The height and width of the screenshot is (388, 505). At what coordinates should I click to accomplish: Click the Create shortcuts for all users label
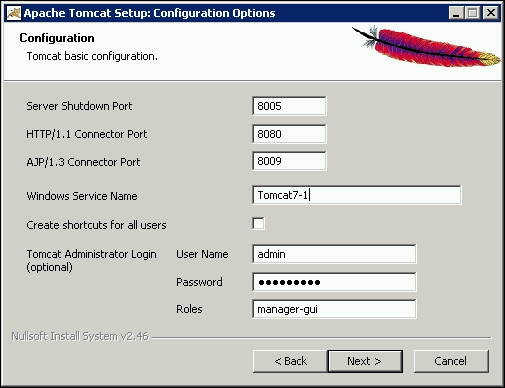point(96,225)
